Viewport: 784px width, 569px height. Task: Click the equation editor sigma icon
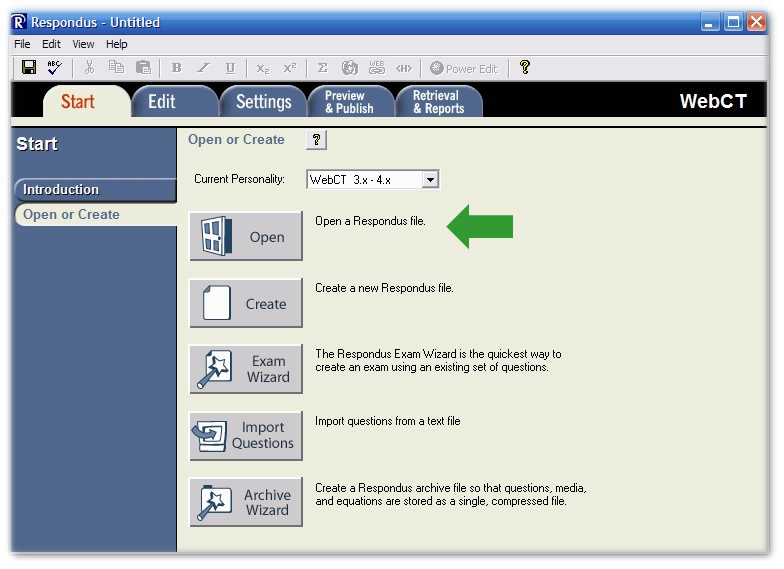(x=322, y=68)
